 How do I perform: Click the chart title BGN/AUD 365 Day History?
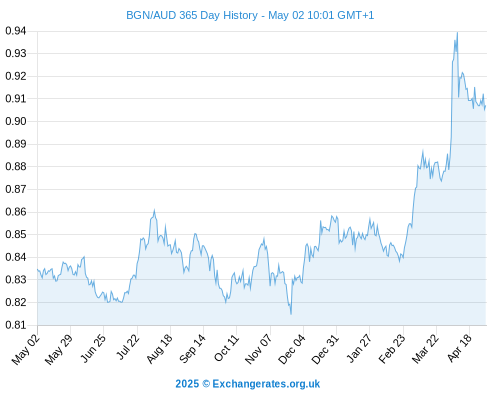(192, 15)
